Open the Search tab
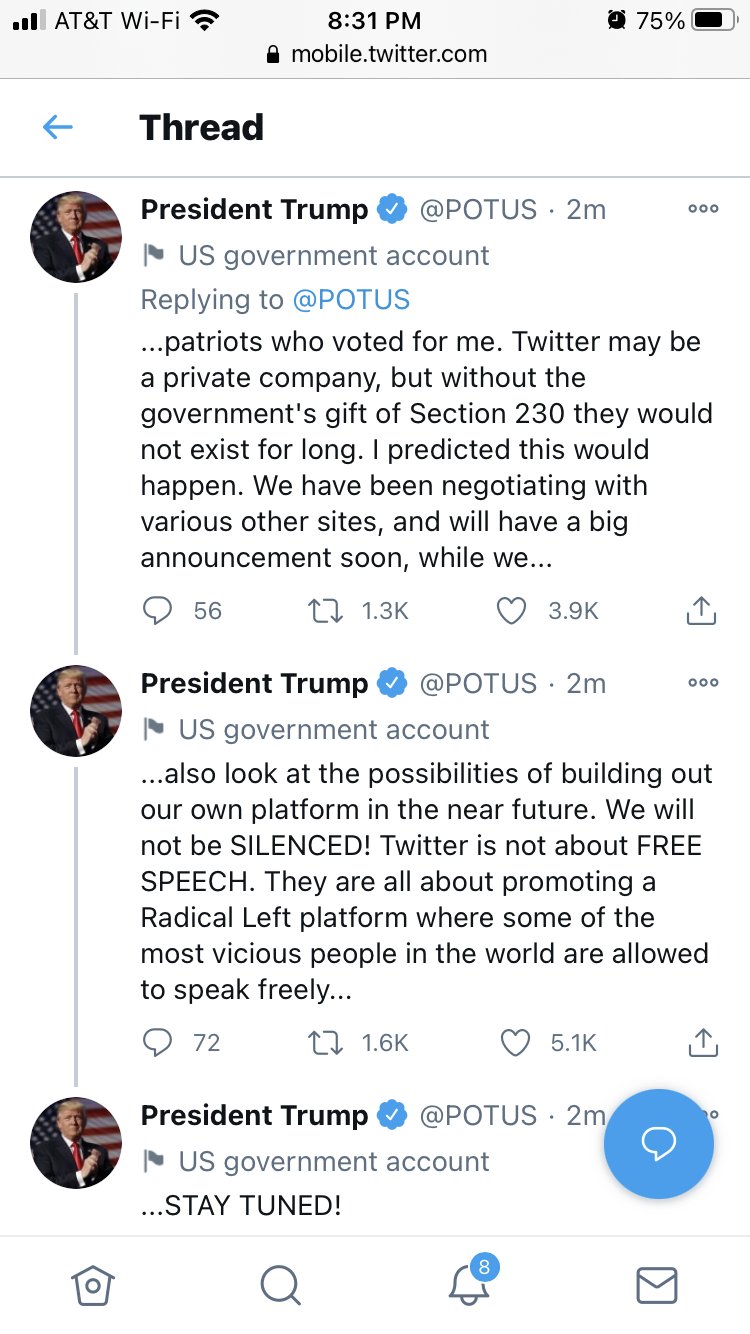The height and width of the screenshot is (1334, 750). [280, 1285]
